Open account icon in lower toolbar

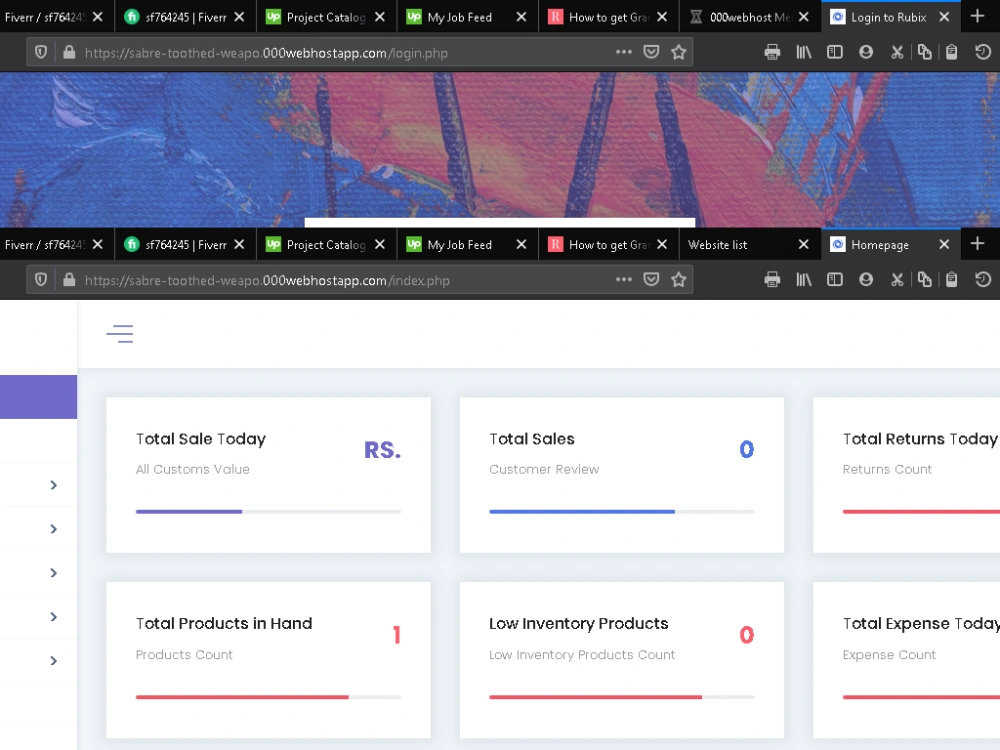[865, 279]
